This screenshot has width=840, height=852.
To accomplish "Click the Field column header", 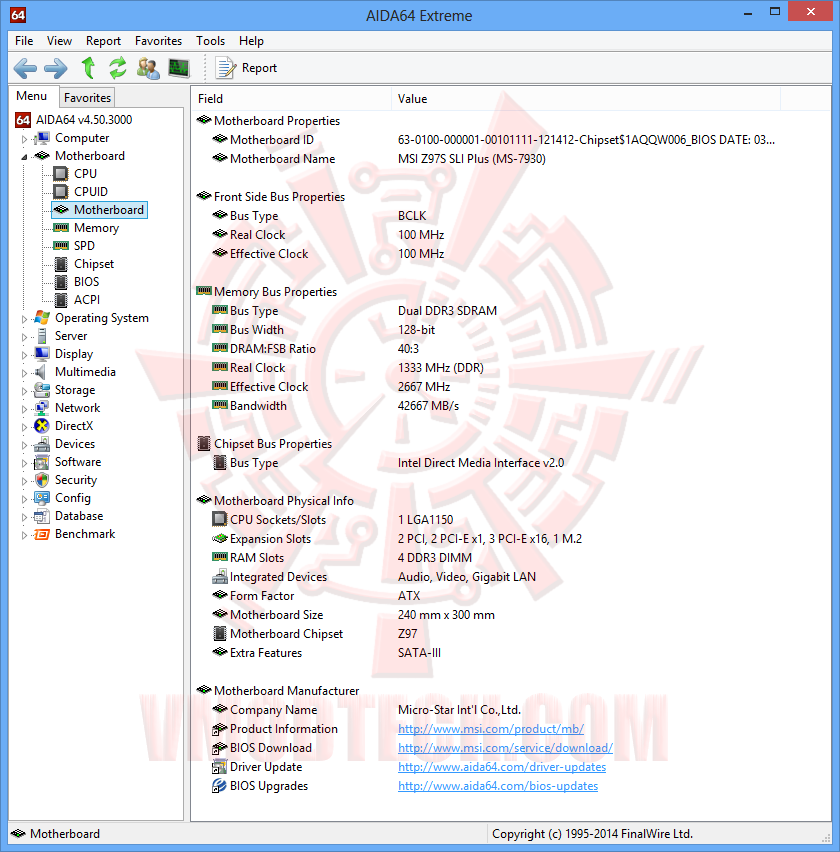I will coord(291,99).
